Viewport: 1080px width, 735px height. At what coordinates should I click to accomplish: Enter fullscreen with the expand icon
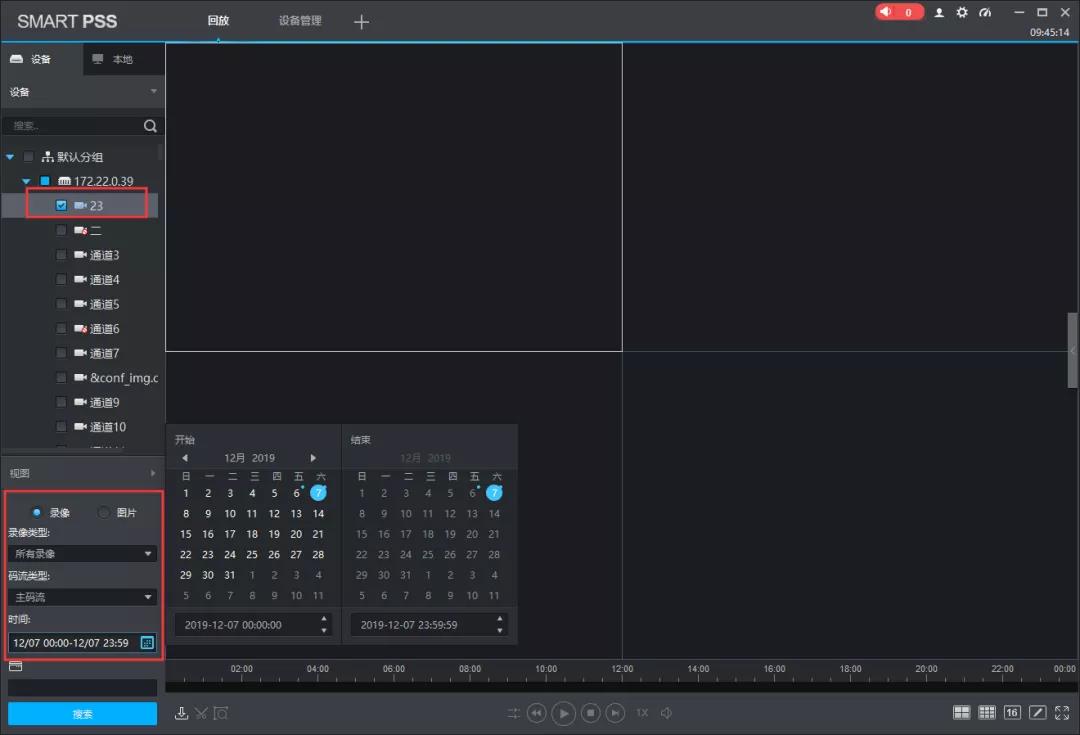pyautogui.click(x=1062, y=713)
